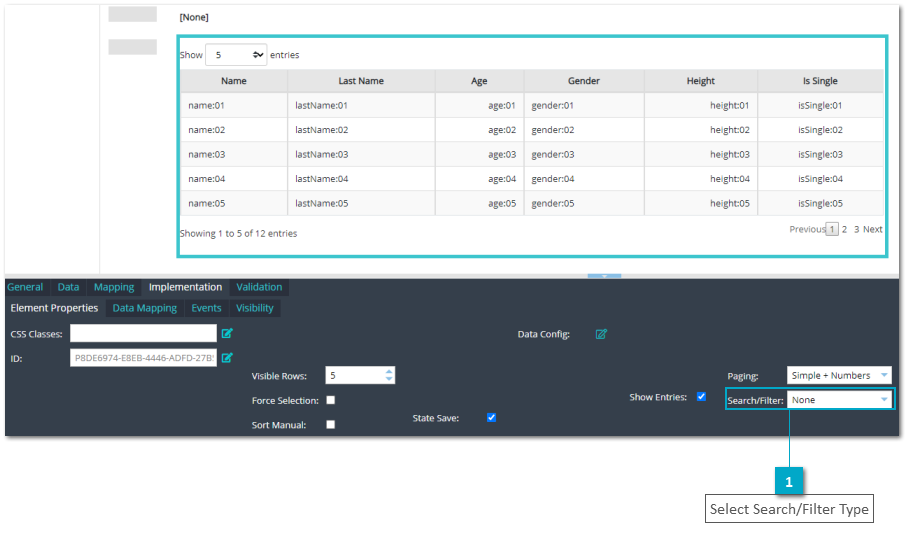Open the Data Config edit icon
The image size is (908, 535).
(x=601, y=334)
